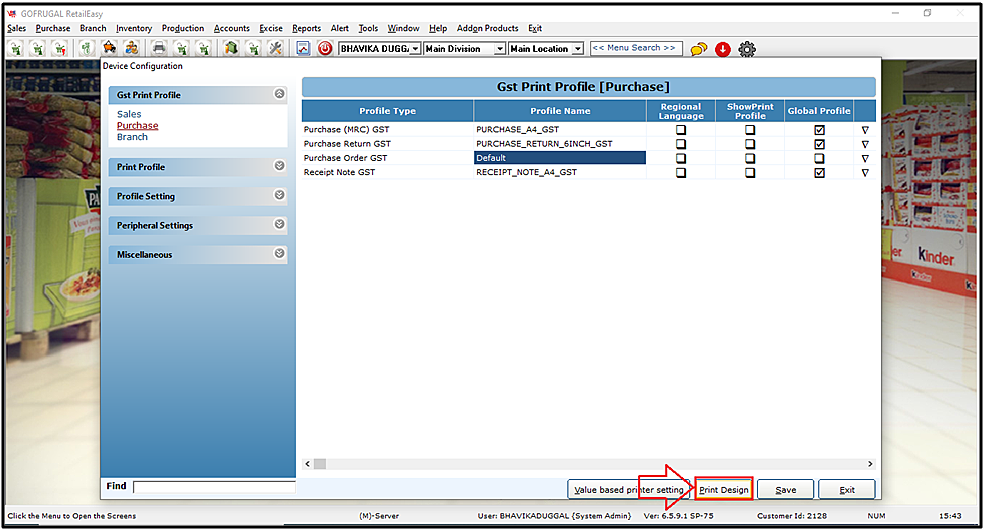Click the green cart icon with red mark
Screen dimensions: 984x530
tap(60, 48)
